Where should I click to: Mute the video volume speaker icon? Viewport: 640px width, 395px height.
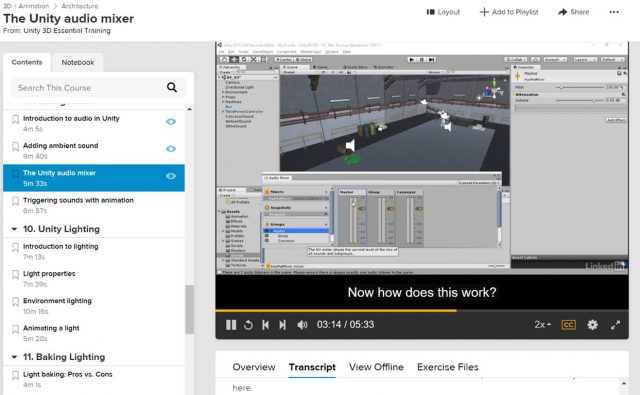click(302, 325)
